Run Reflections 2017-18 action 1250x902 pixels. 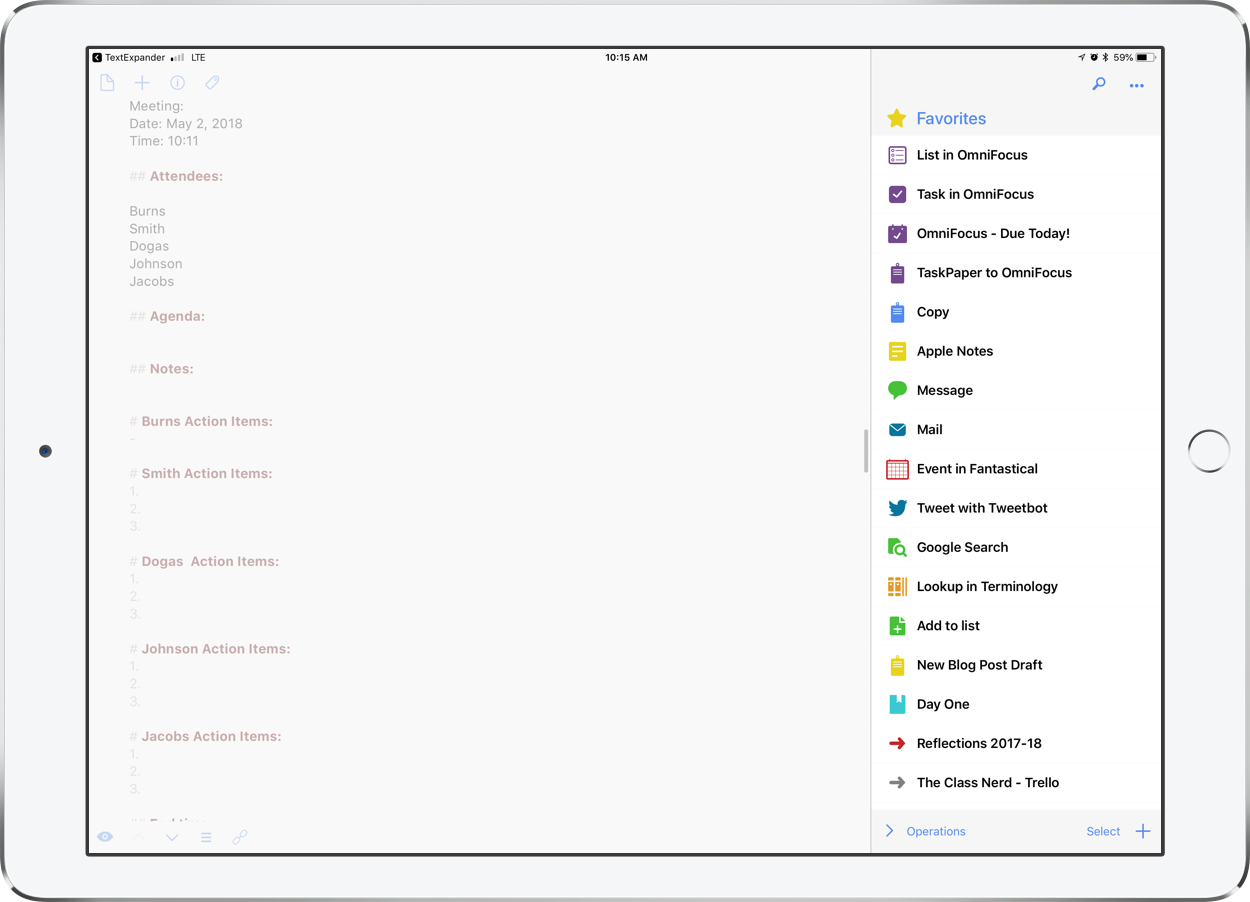[x=1016, y=743]
